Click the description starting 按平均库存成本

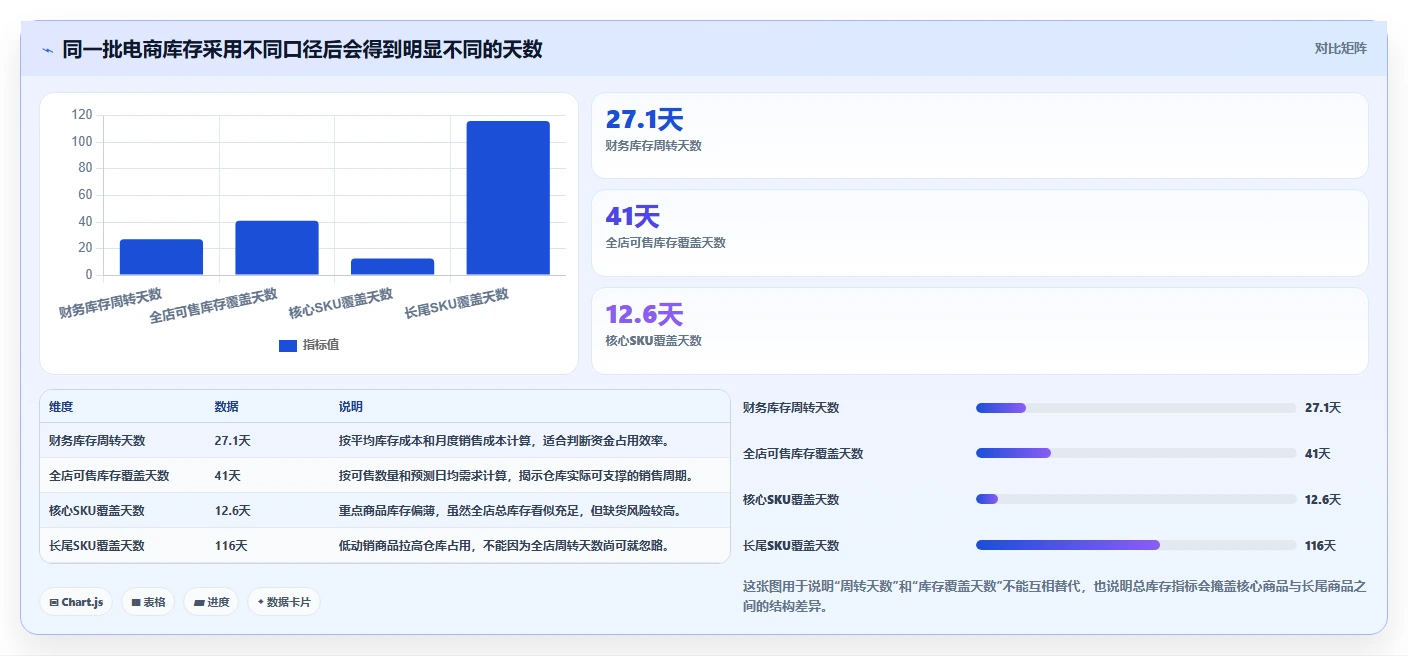pos(504,441)
